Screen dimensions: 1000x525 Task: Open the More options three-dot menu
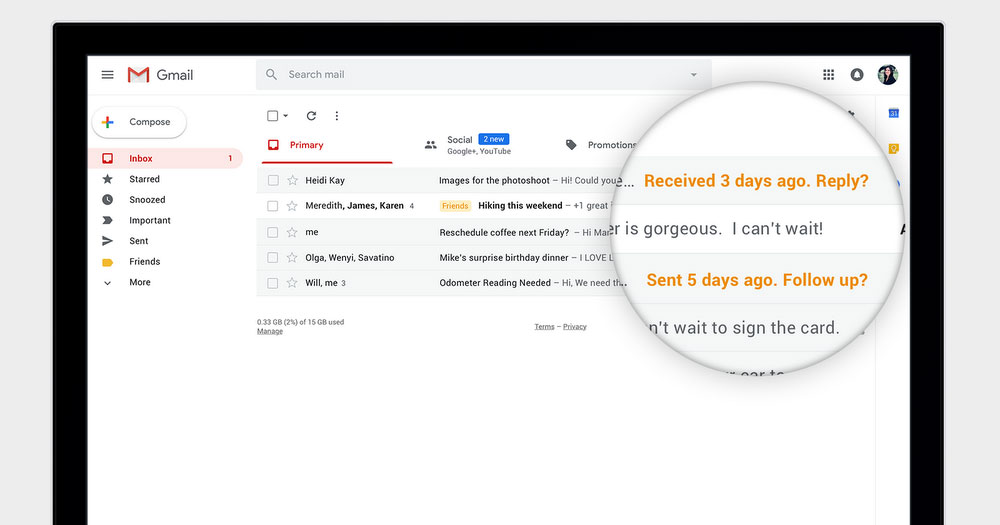(337, 115)
